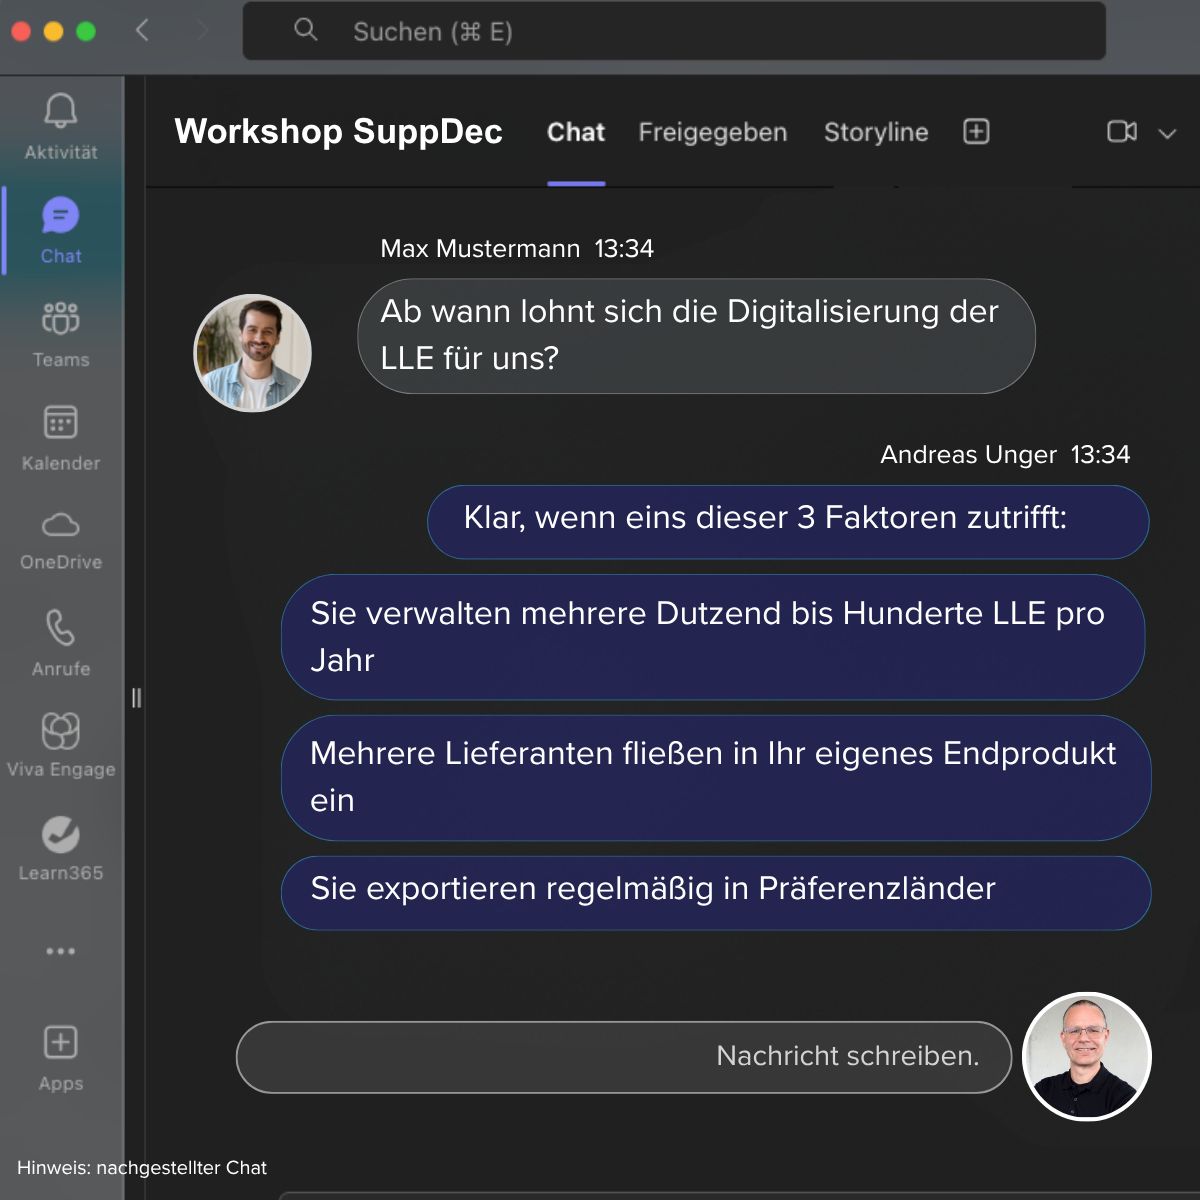Viewport: 1200px width, 1200px height.
Task: Open the Teams section in the sidebar
Action: [60, 318]
